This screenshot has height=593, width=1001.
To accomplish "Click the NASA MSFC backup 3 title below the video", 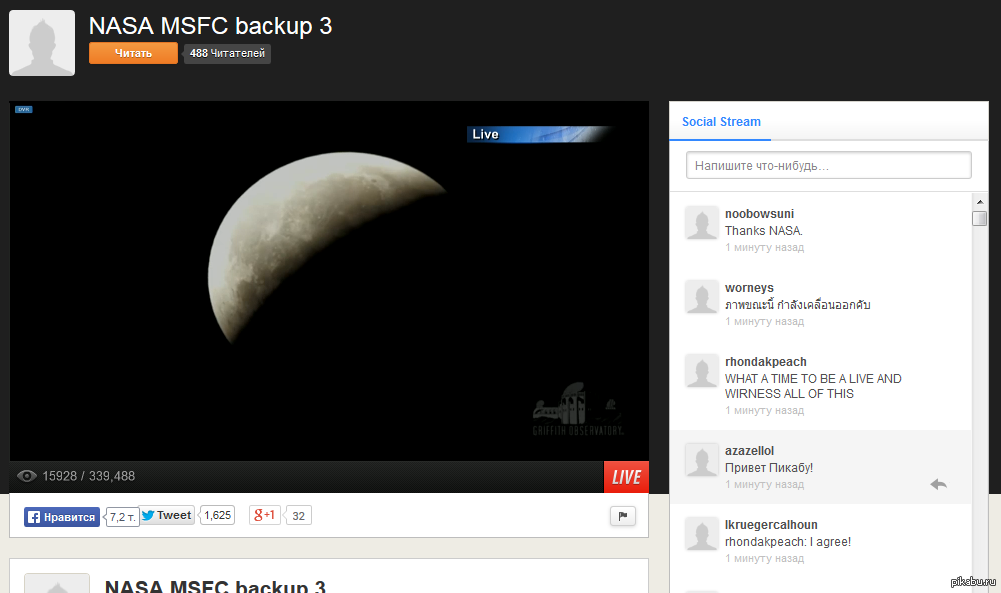I will (215, 586).
